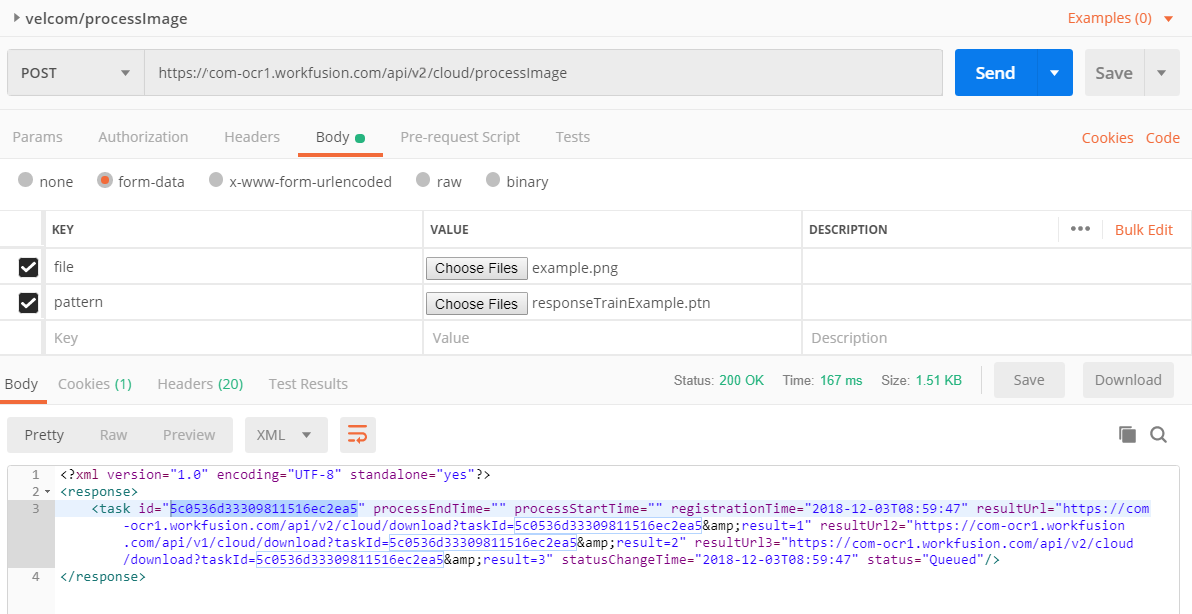The width and height of the screenshot is (1192, 614).
Task: Click the closing </response> tag on line 4
Action: click(x=103, y=577)
